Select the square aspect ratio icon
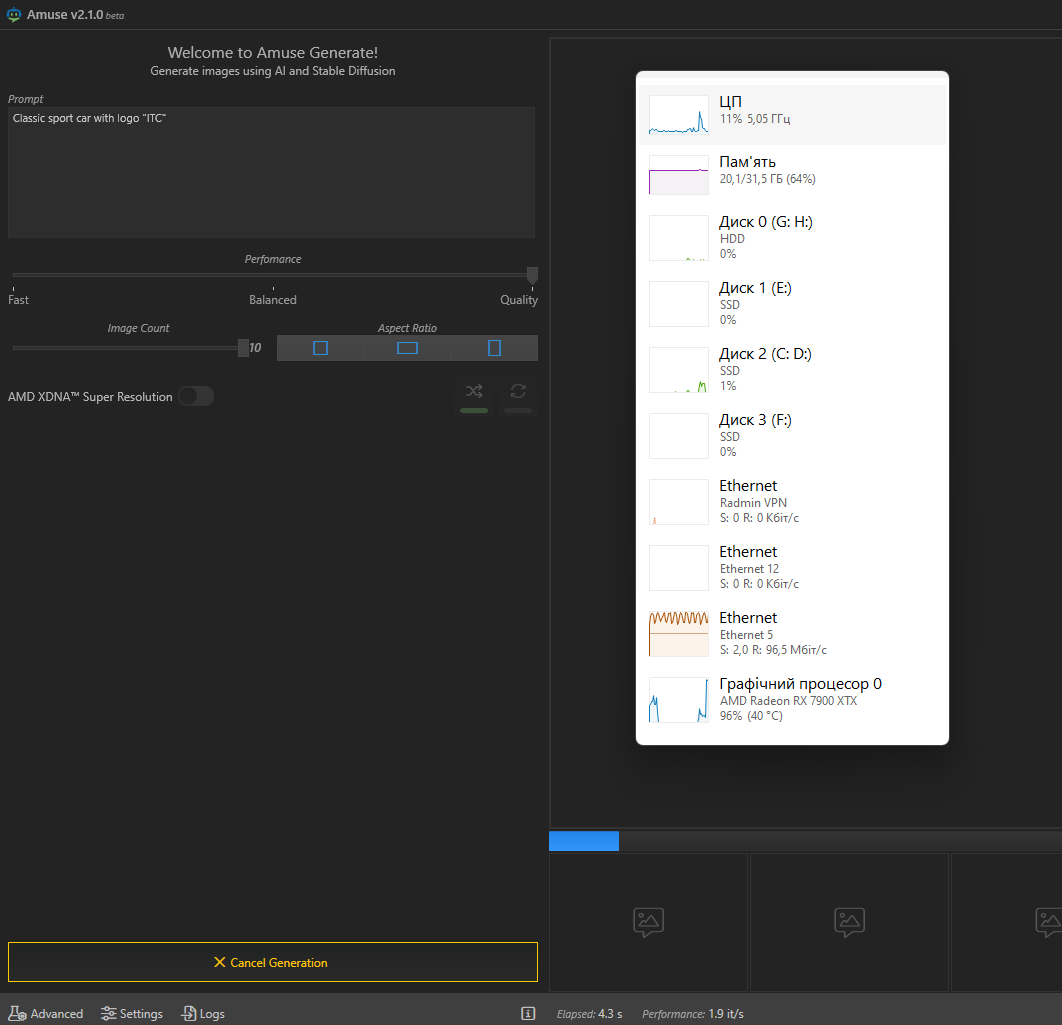The width and height of the screenshot is (1062, 1025). point(320,347)
